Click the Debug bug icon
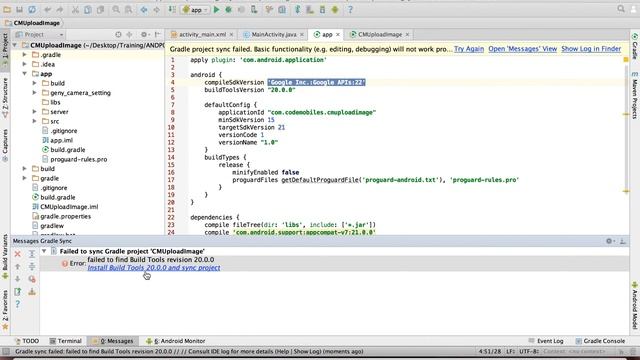640x360 pixels. point(229,9)
